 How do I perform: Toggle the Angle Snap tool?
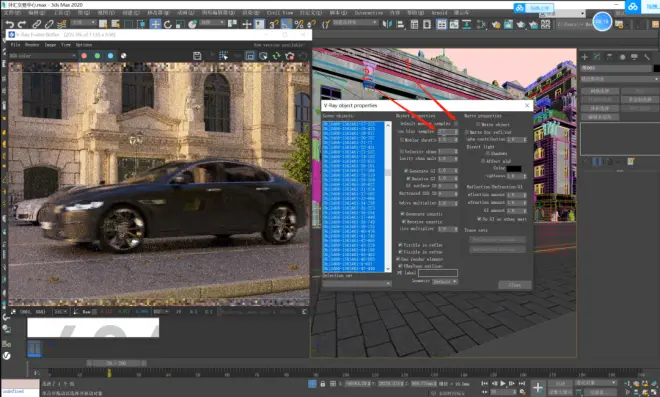[x=286, y=24]
